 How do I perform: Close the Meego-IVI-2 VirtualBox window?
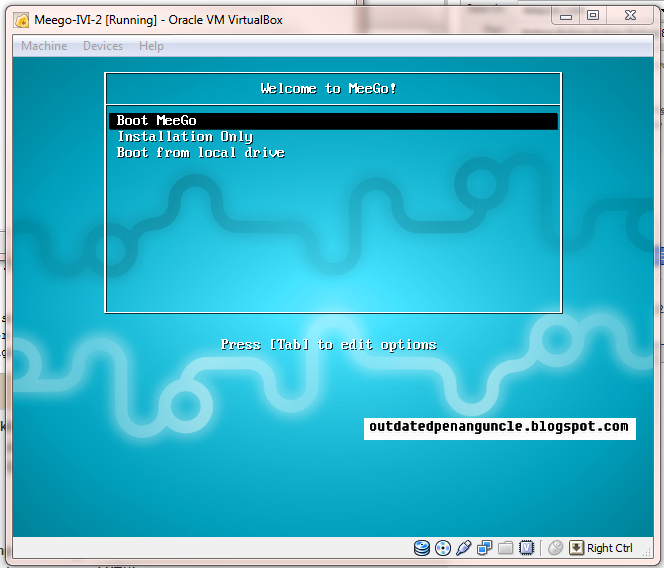point(630,16)
